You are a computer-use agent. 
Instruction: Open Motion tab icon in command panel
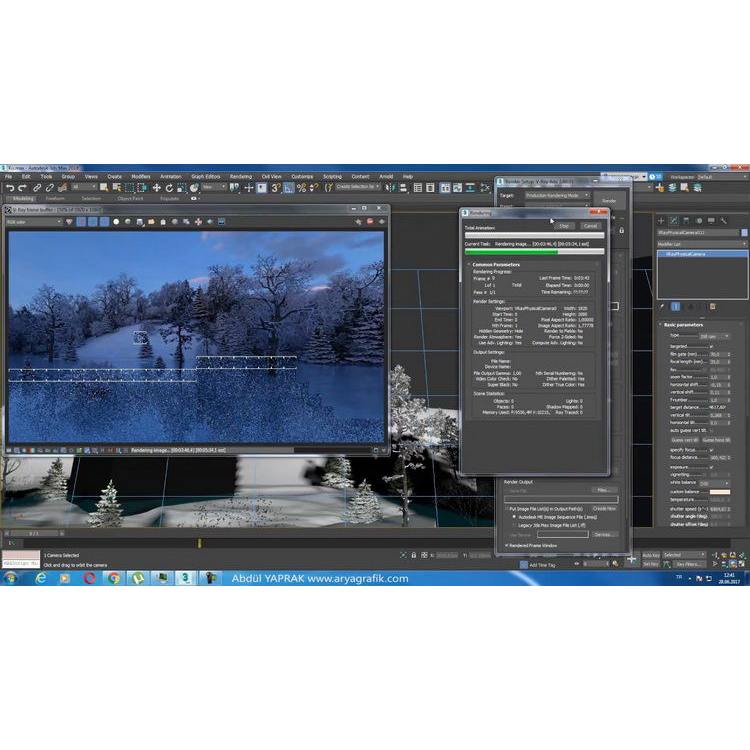[699, 221]
